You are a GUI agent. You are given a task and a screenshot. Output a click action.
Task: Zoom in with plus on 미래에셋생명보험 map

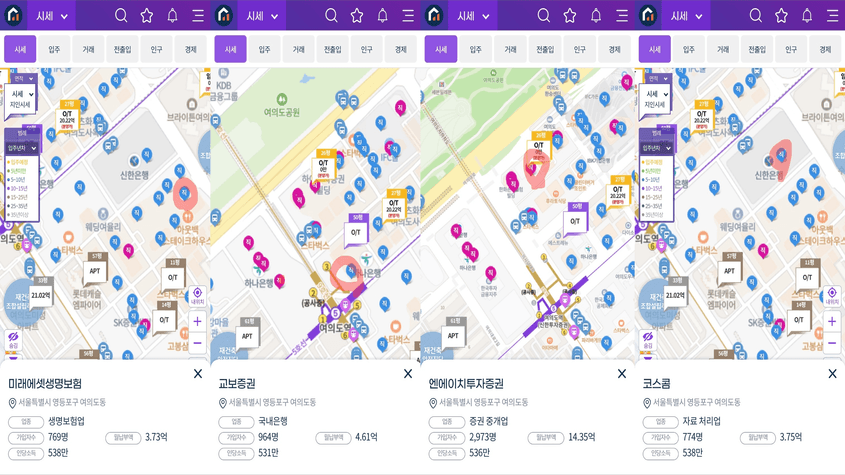[x=197, y=321]
